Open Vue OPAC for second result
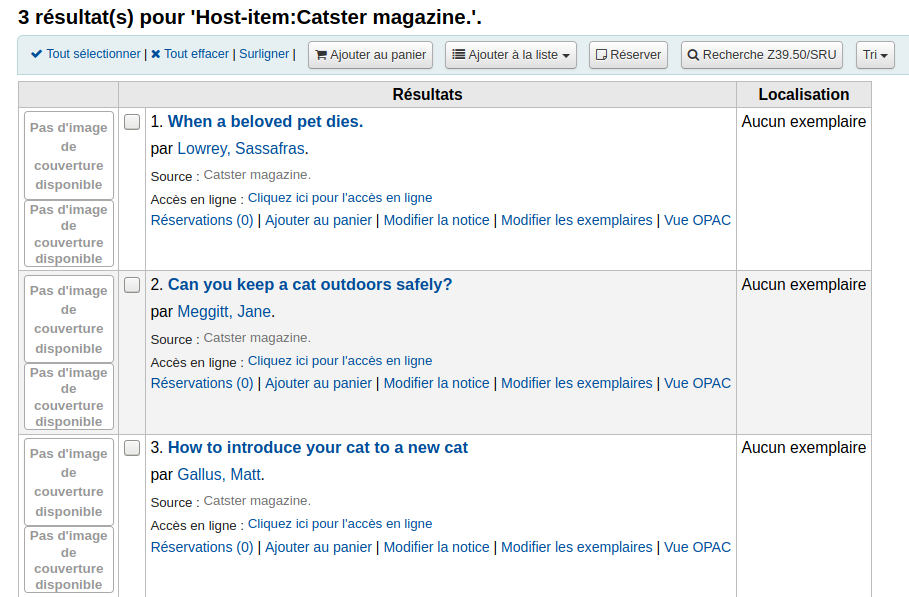 tap(697, 383)
